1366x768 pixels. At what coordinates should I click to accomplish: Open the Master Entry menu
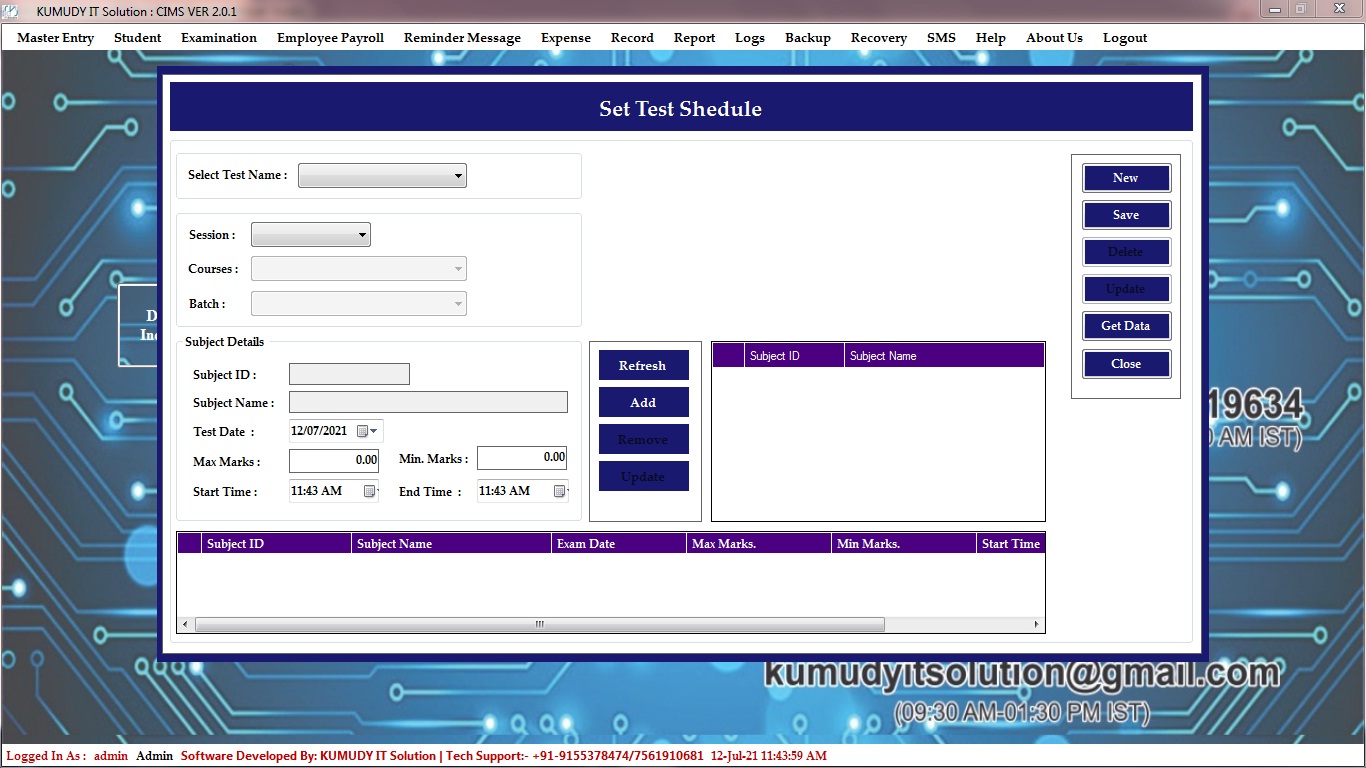pyautogui.click(x=55, y=38)
